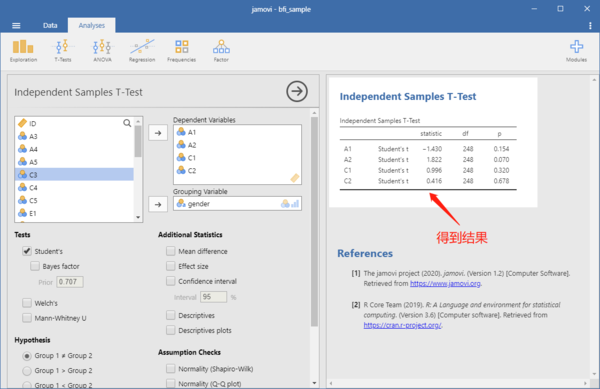The height and width of the screenshot is (389, 600).
Task: Select variable C4 in the list
Action: click(74, 188)
